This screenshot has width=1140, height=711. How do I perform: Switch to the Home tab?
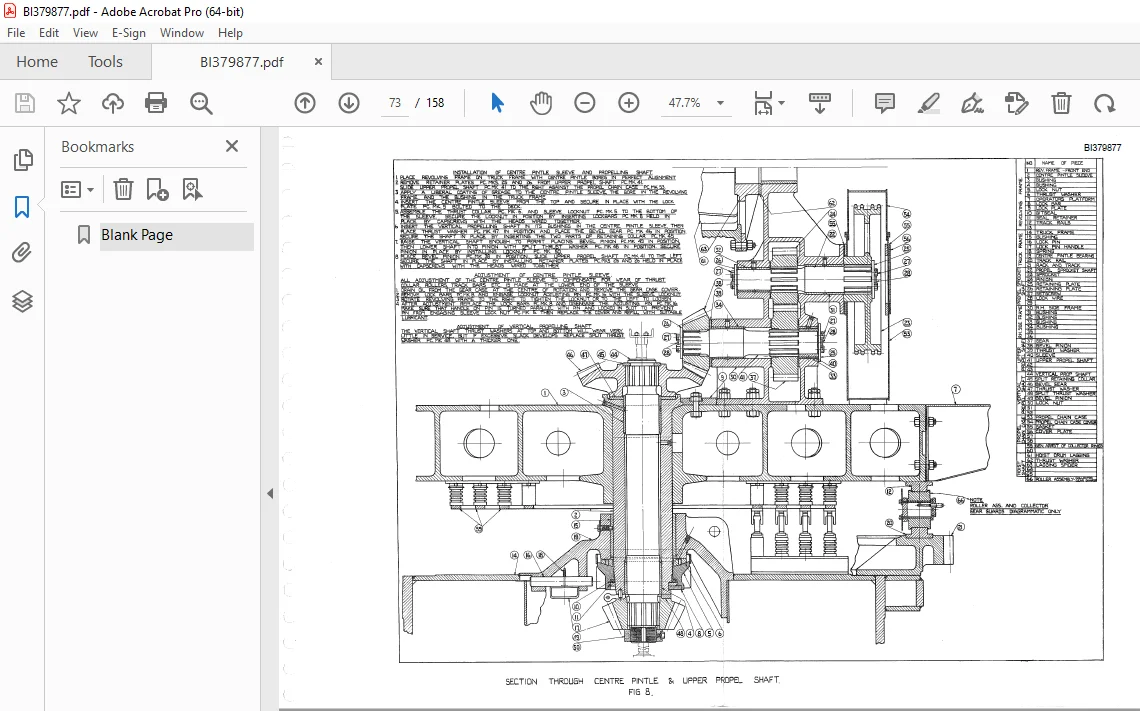(x=37, y=62)
